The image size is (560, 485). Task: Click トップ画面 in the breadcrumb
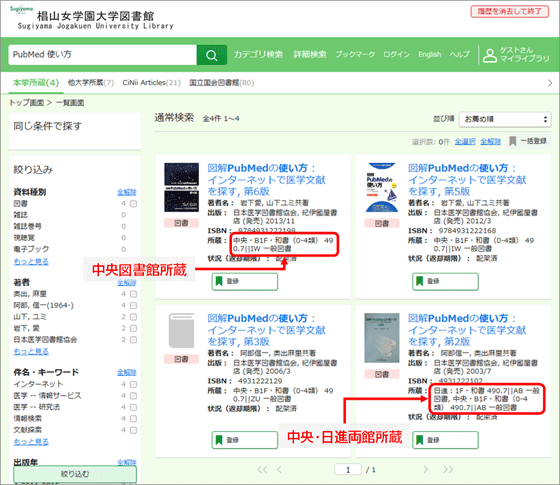coord(26,103)
